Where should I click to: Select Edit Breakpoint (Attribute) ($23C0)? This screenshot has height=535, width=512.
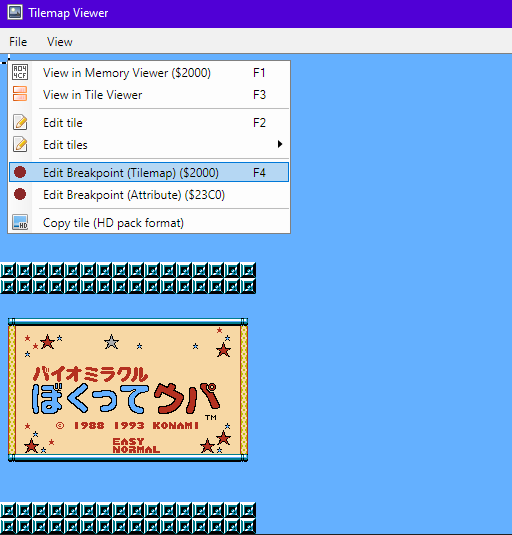tap(149, 195)
